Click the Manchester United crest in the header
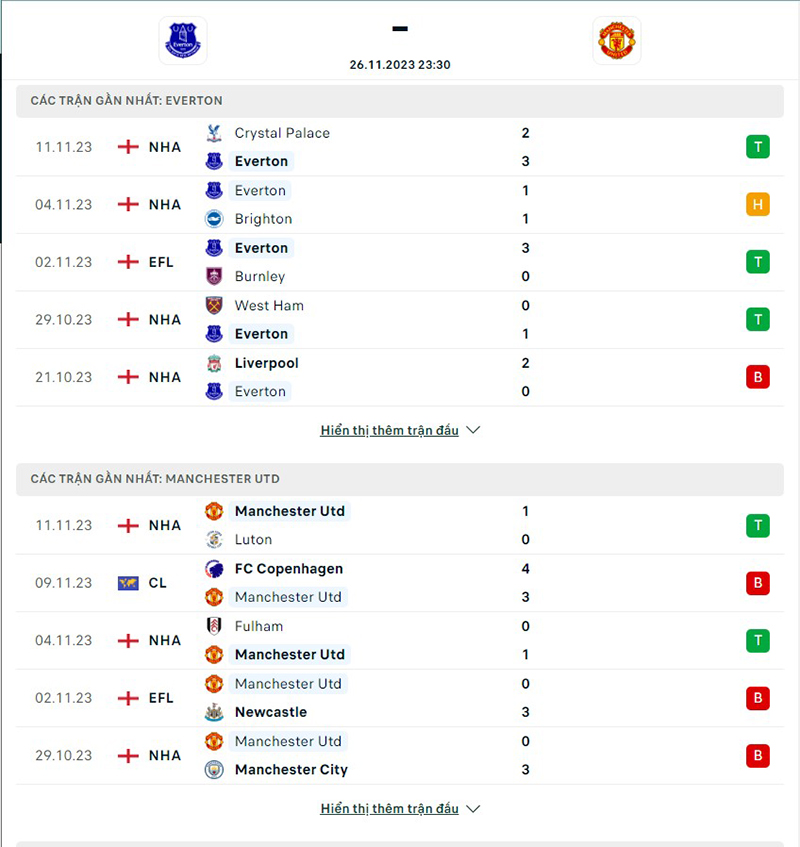This screenshot has height=847, width=800. click(x=616, y=41)
